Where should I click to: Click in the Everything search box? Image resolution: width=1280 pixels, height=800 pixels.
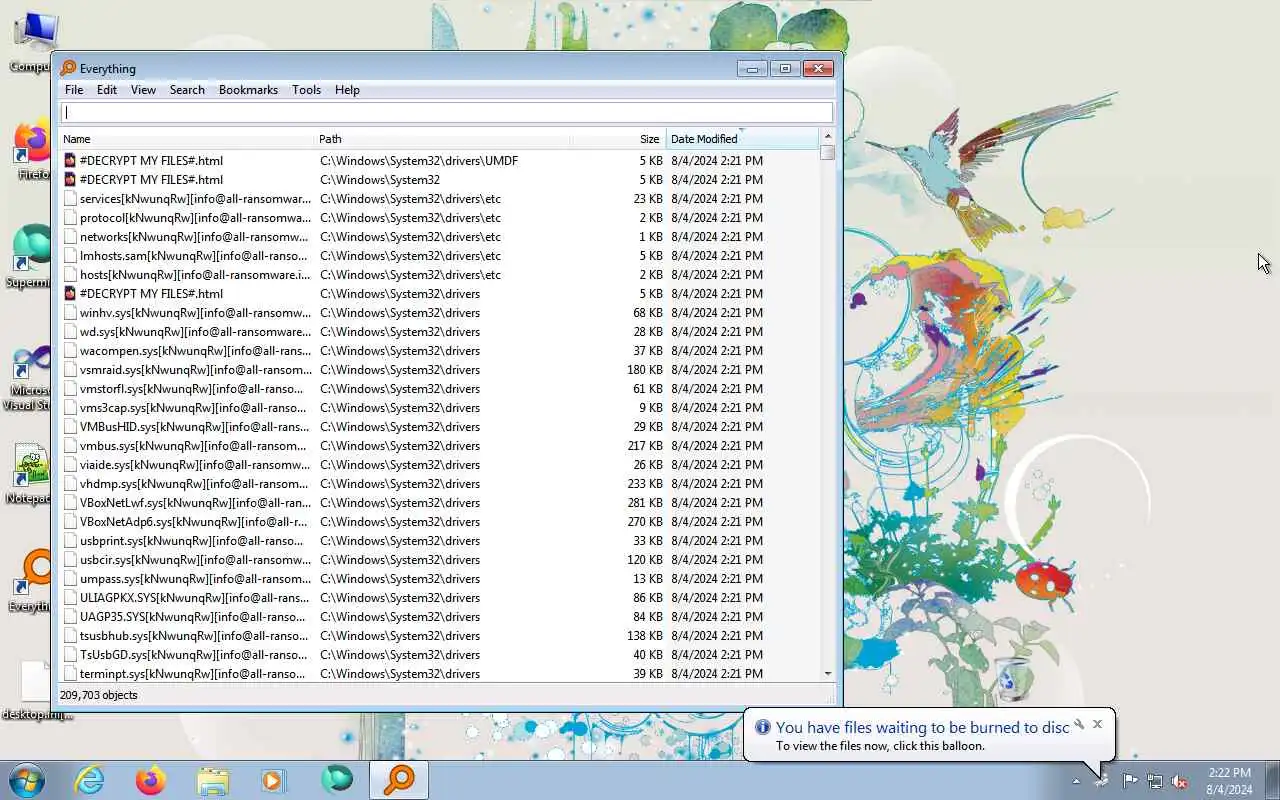pyautogui.click(x=447, y=112)
